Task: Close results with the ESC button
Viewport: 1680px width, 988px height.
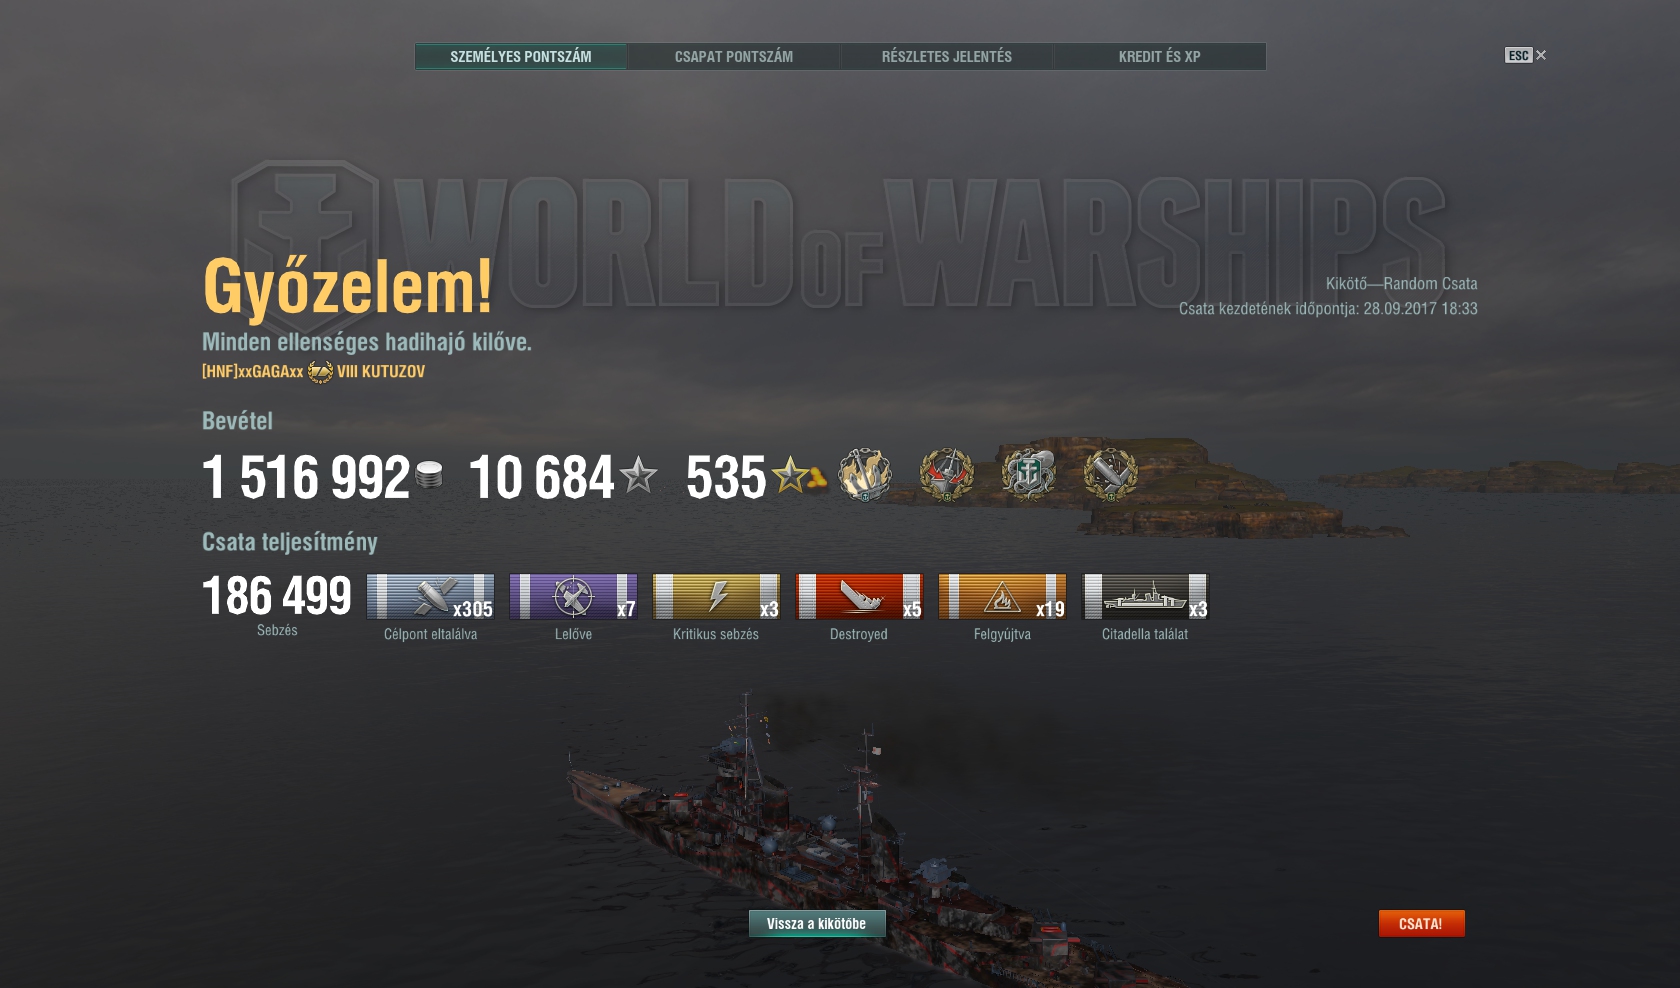Action: point(1525,55)
